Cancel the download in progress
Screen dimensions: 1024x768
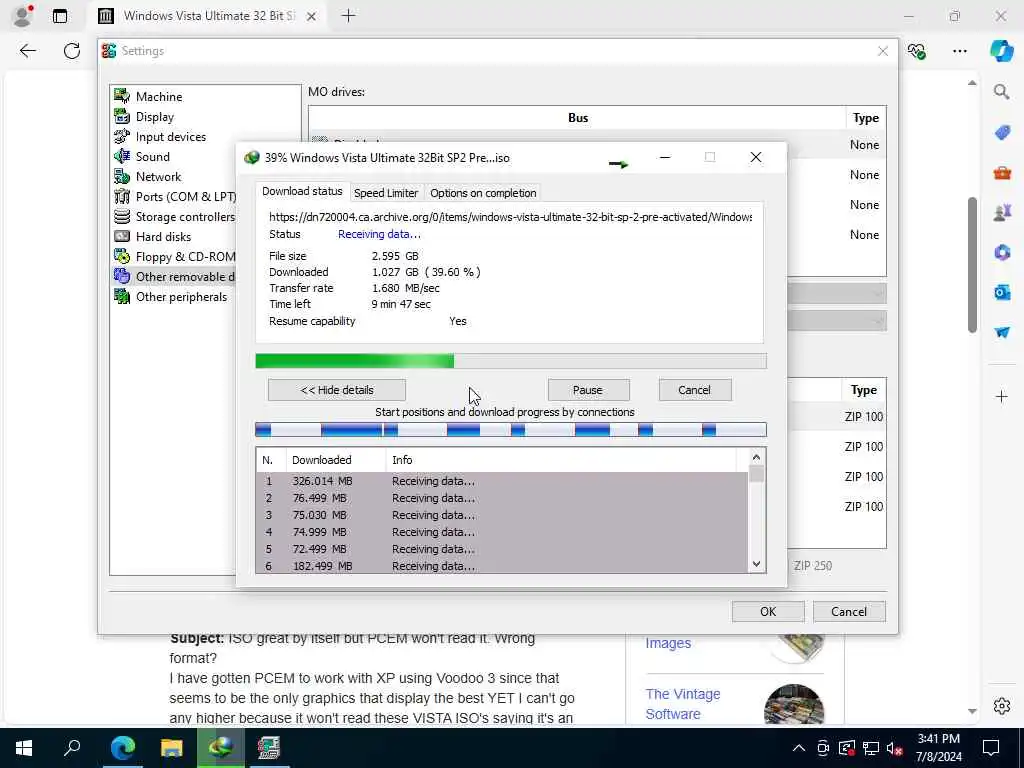[694, 390]
